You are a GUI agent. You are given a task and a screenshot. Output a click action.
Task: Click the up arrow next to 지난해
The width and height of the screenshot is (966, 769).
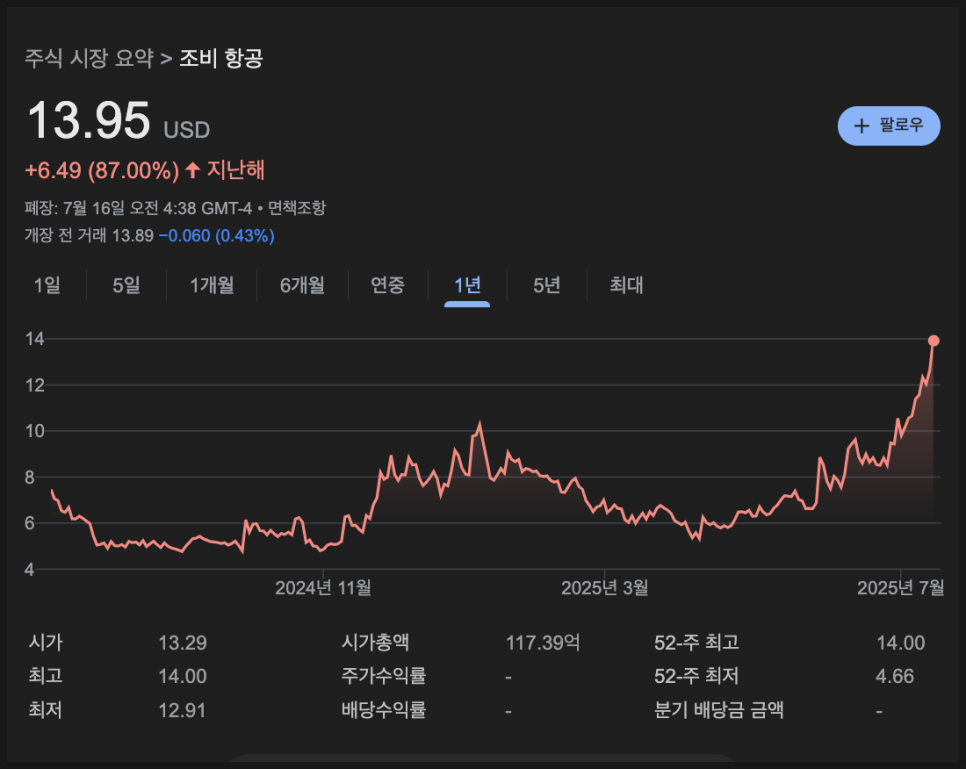point(193,170)
